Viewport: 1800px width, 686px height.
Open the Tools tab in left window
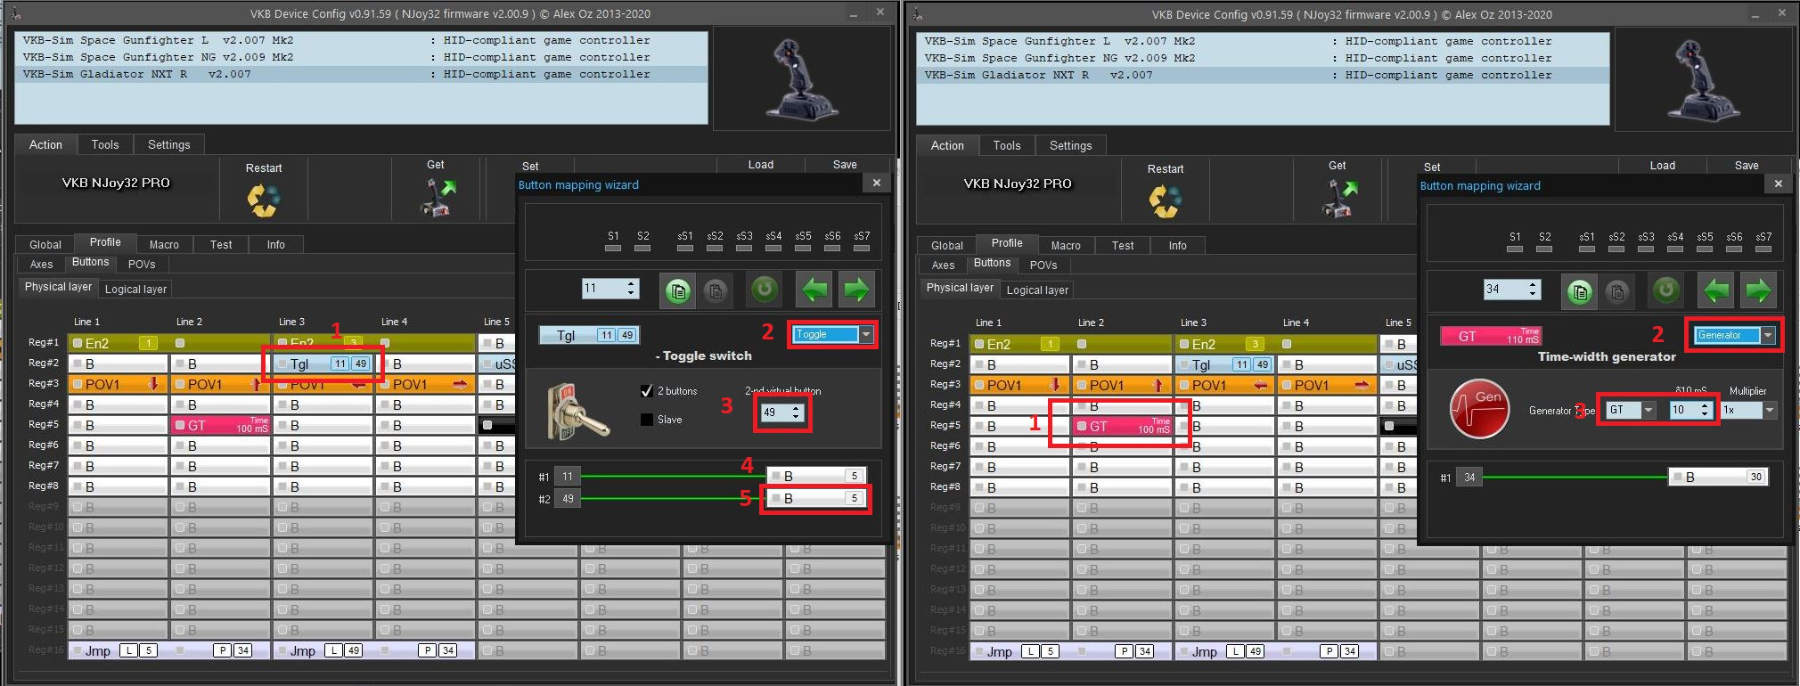point(105,145)
